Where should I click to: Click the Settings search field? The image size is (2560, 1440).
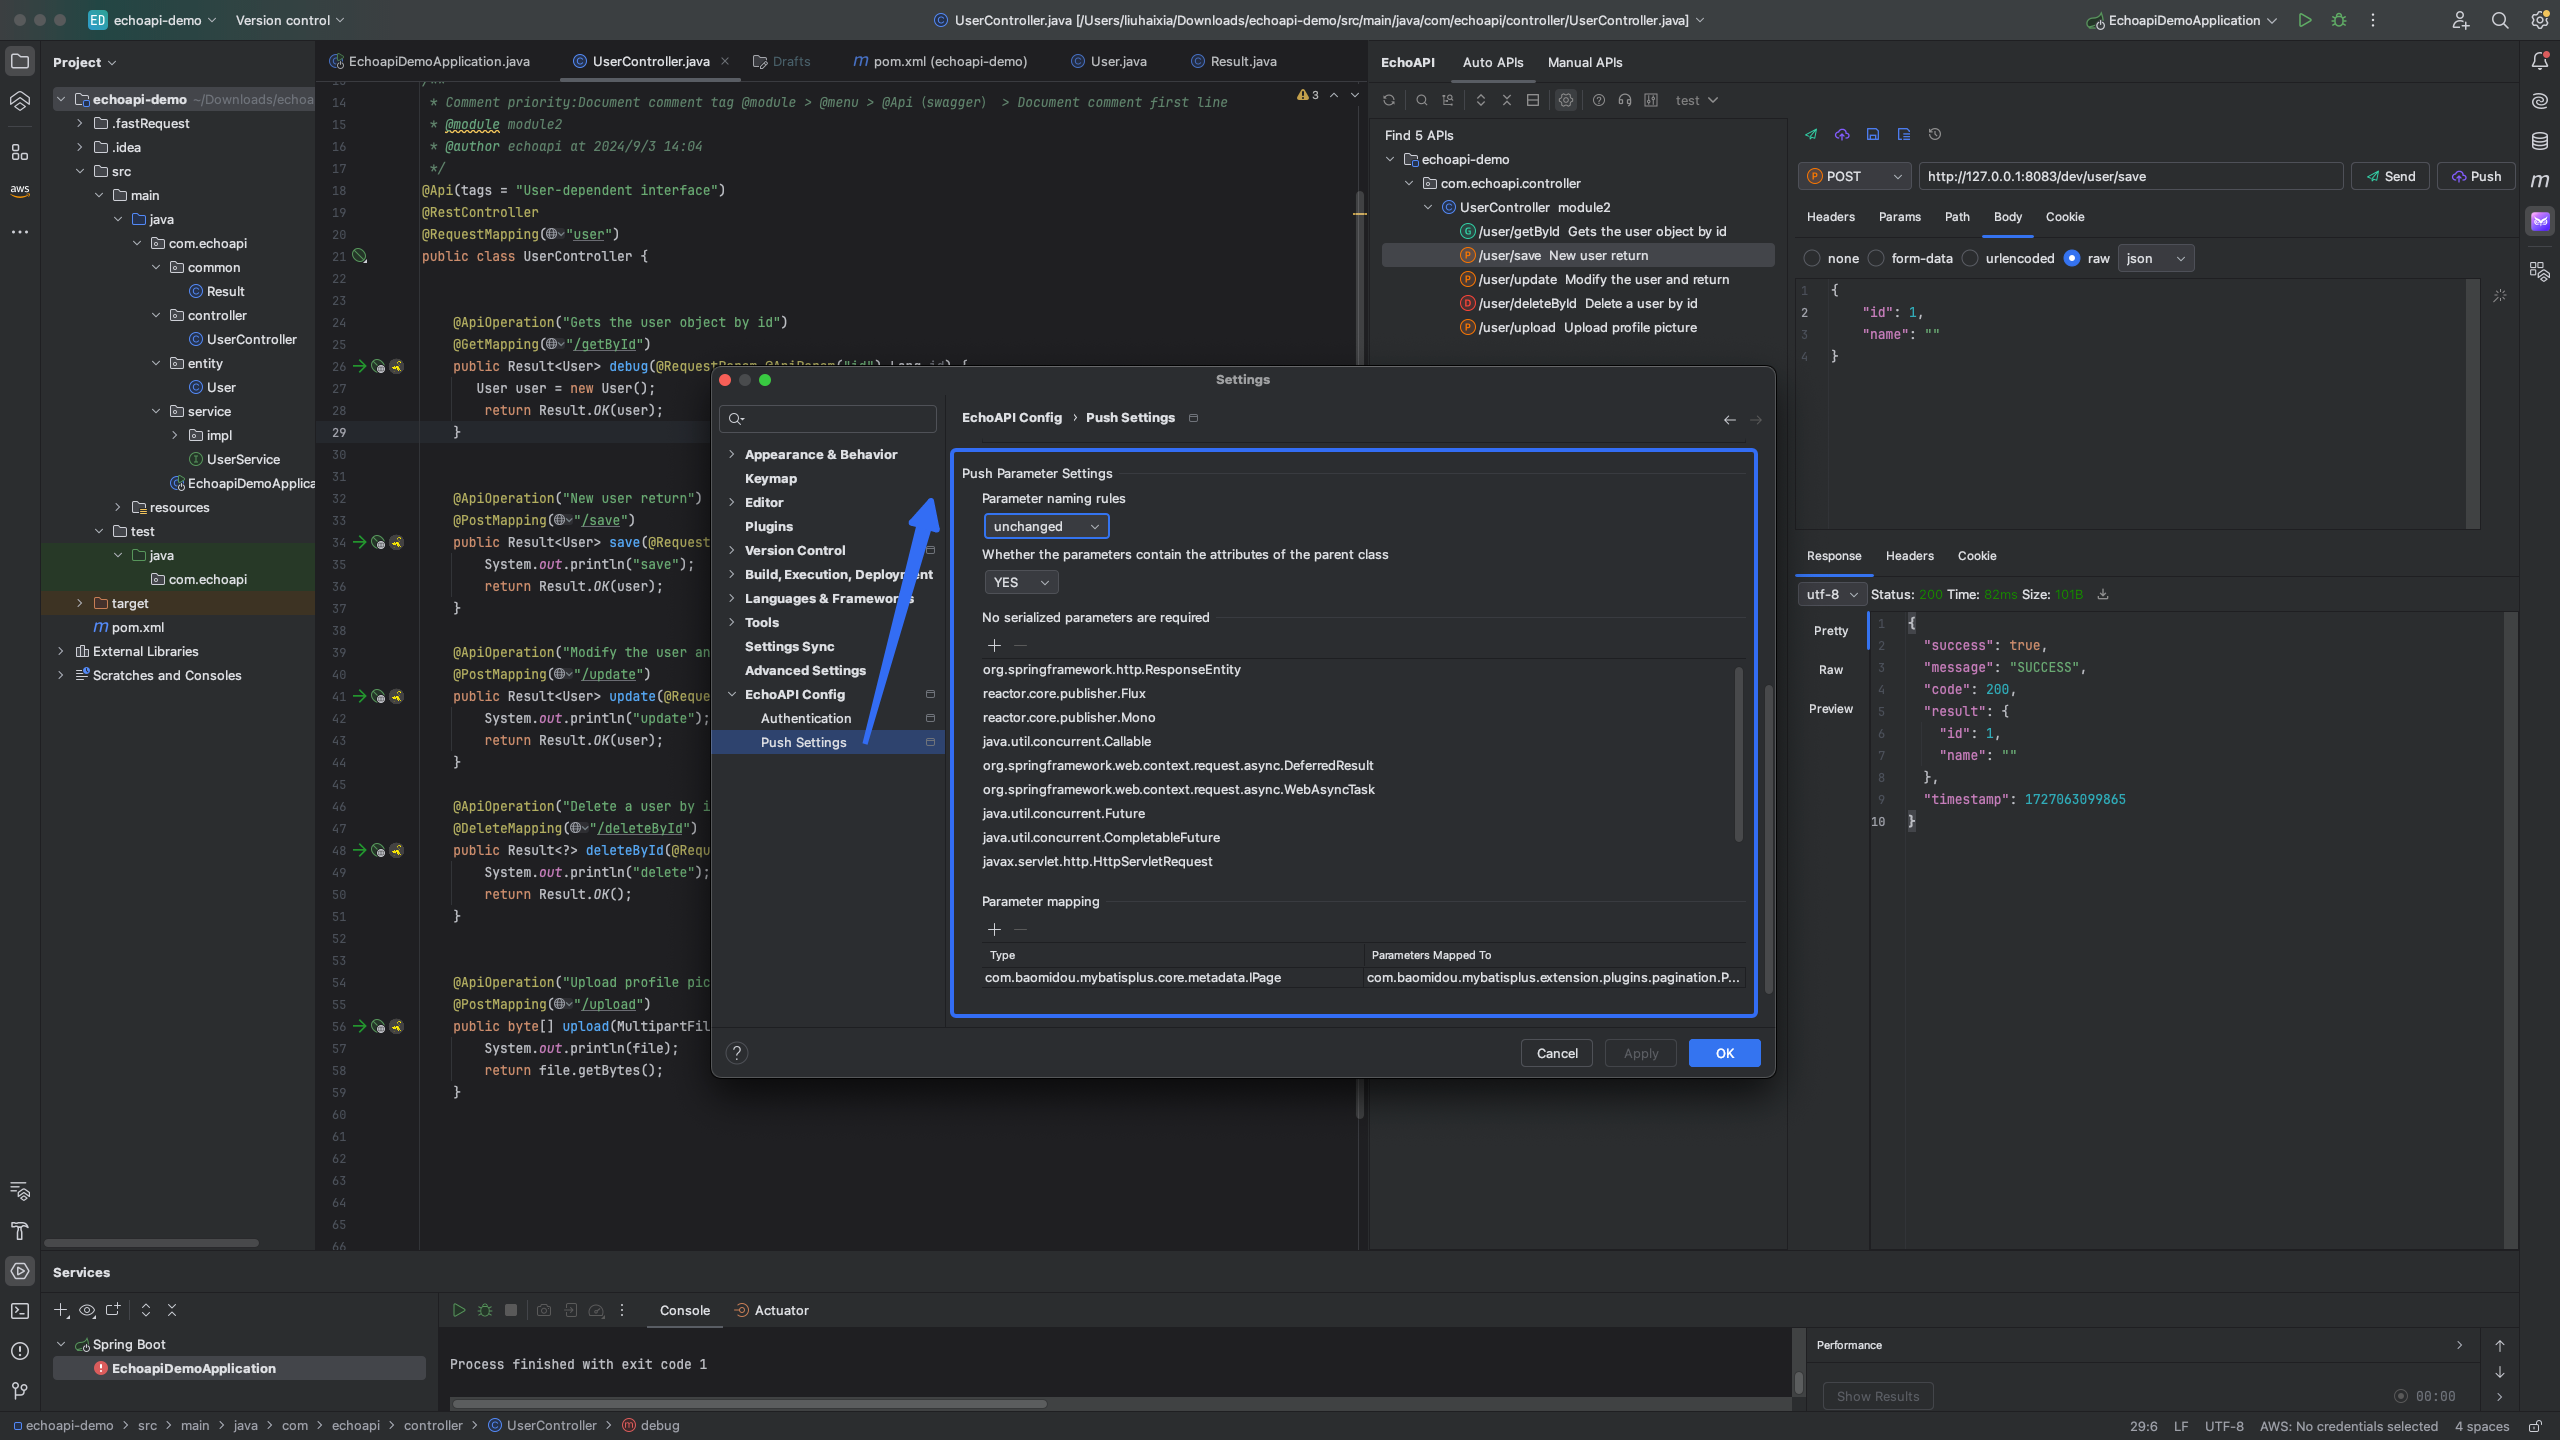[828, 418]
